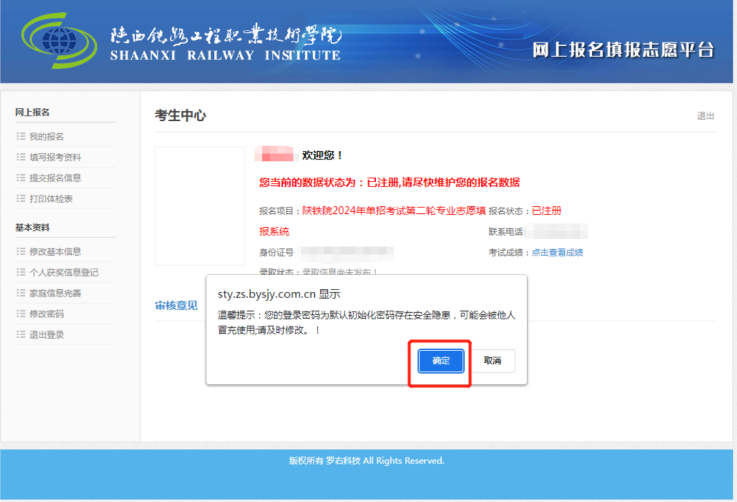This screenshot has height=502, width=737.
Task: Confirm the password warning with 确定
Action: point(441,360)
